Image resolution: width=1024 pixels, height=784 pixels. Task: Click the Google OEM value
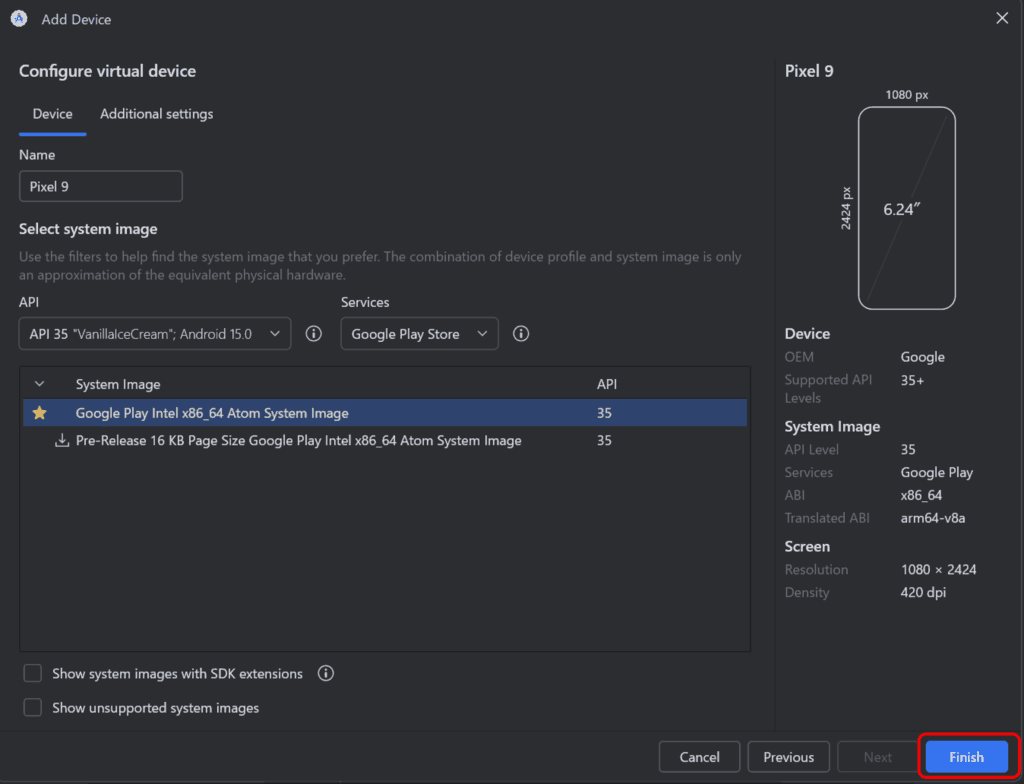[922, 357]
